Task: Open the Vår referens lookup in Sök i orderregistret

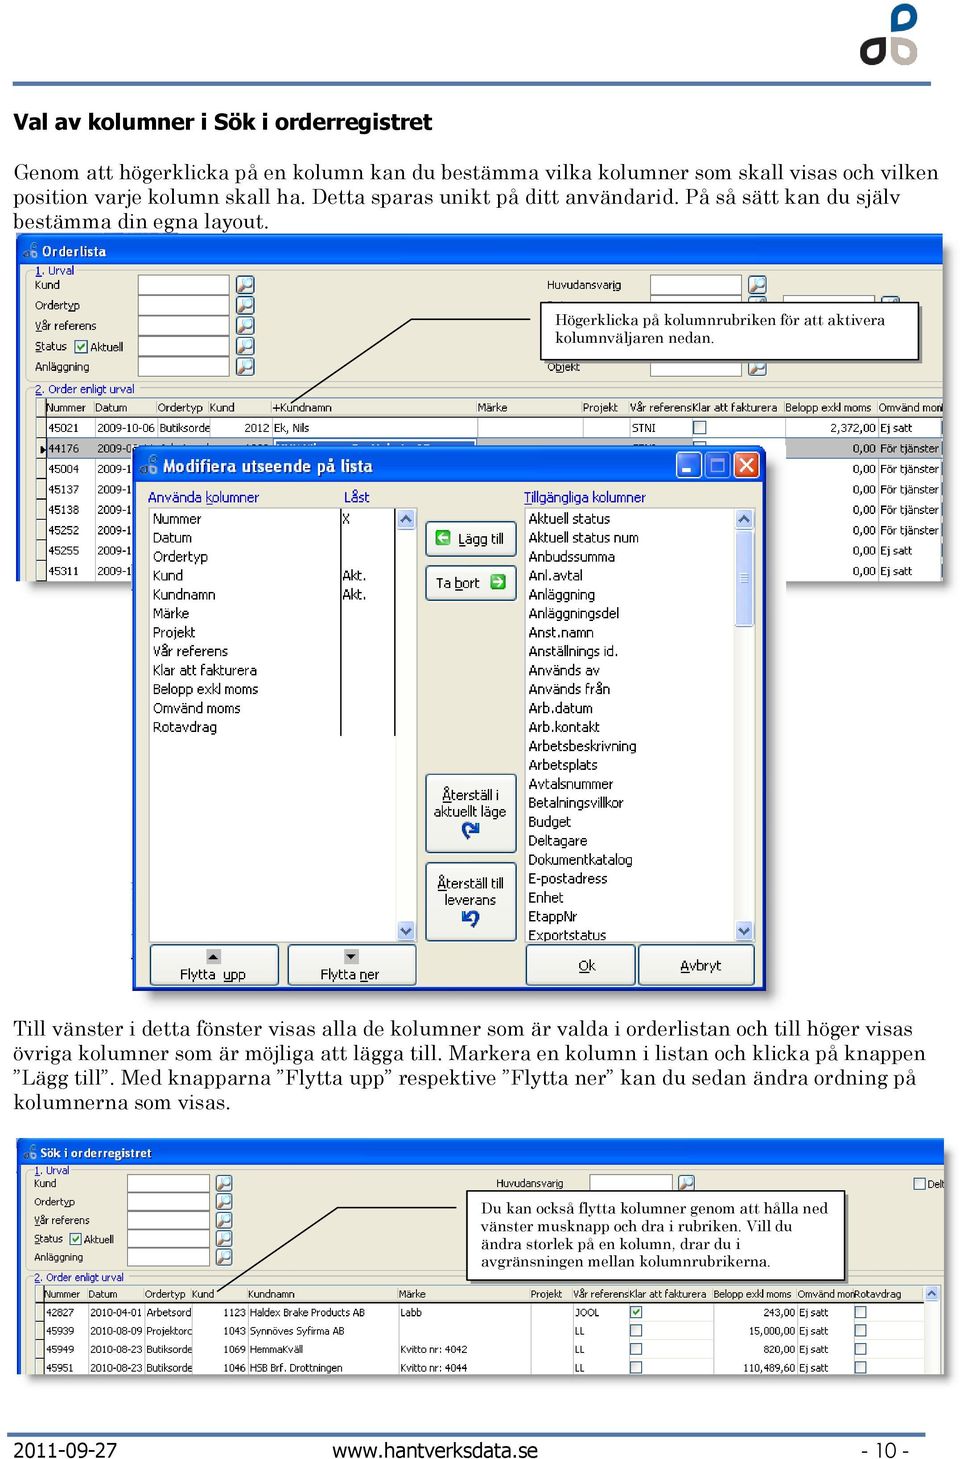Action: 224,1220
